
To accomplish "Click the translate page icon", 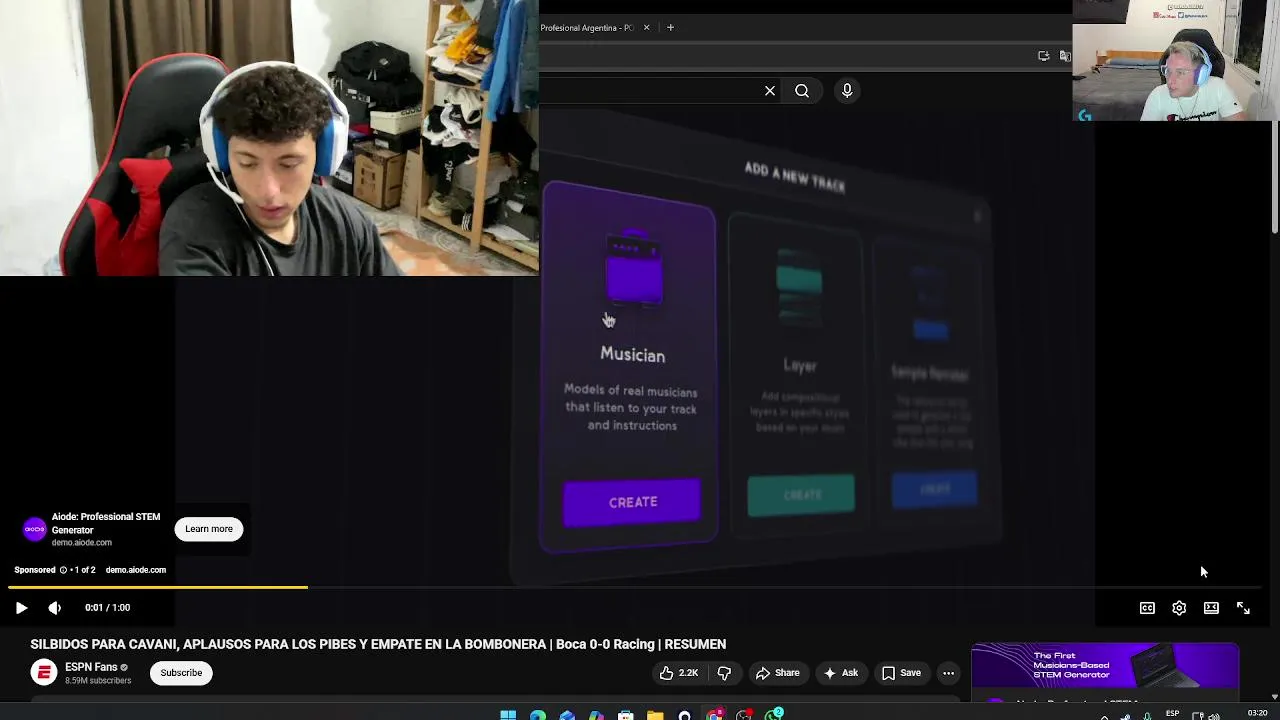I will coord(1065,56).
